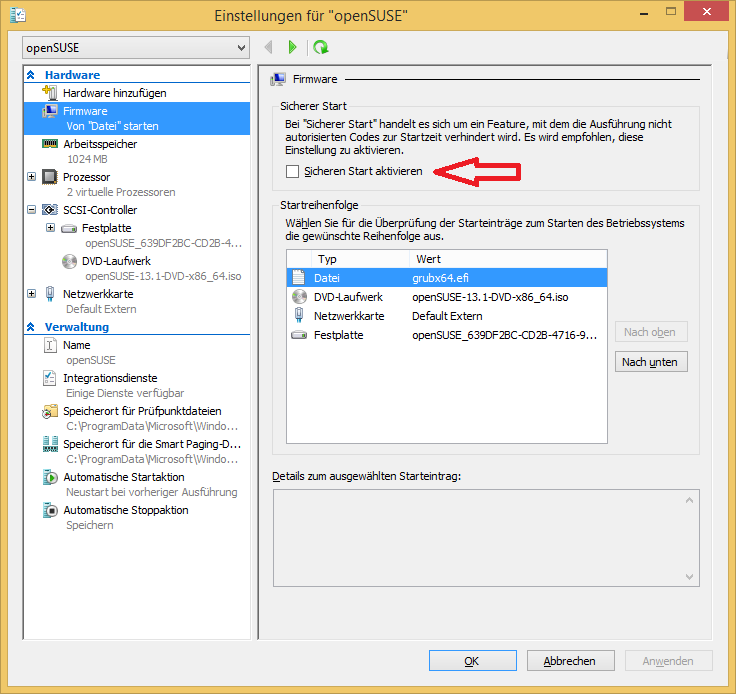736x694 pixels.
Task: Click the DVD-Laufwerk disc icon in the tree
Action: 69,261
